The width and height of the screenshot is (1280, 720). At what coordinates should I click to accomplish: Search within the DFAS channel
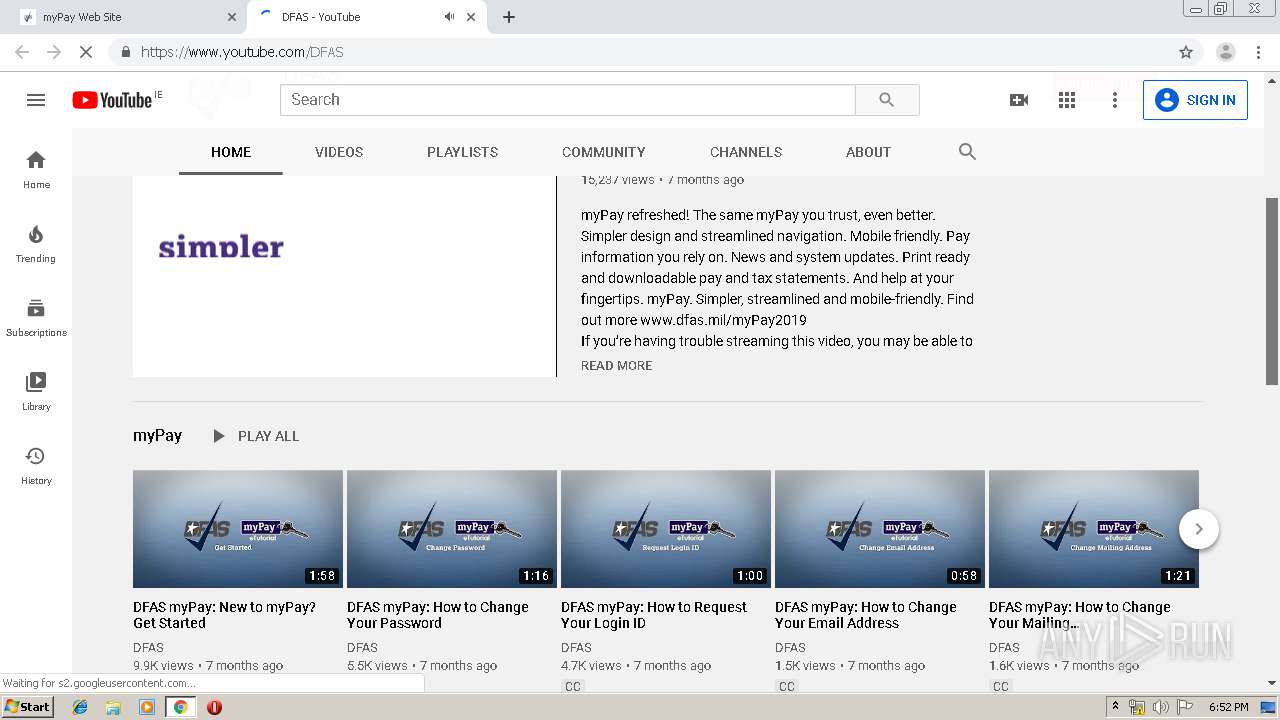point(967,152)
